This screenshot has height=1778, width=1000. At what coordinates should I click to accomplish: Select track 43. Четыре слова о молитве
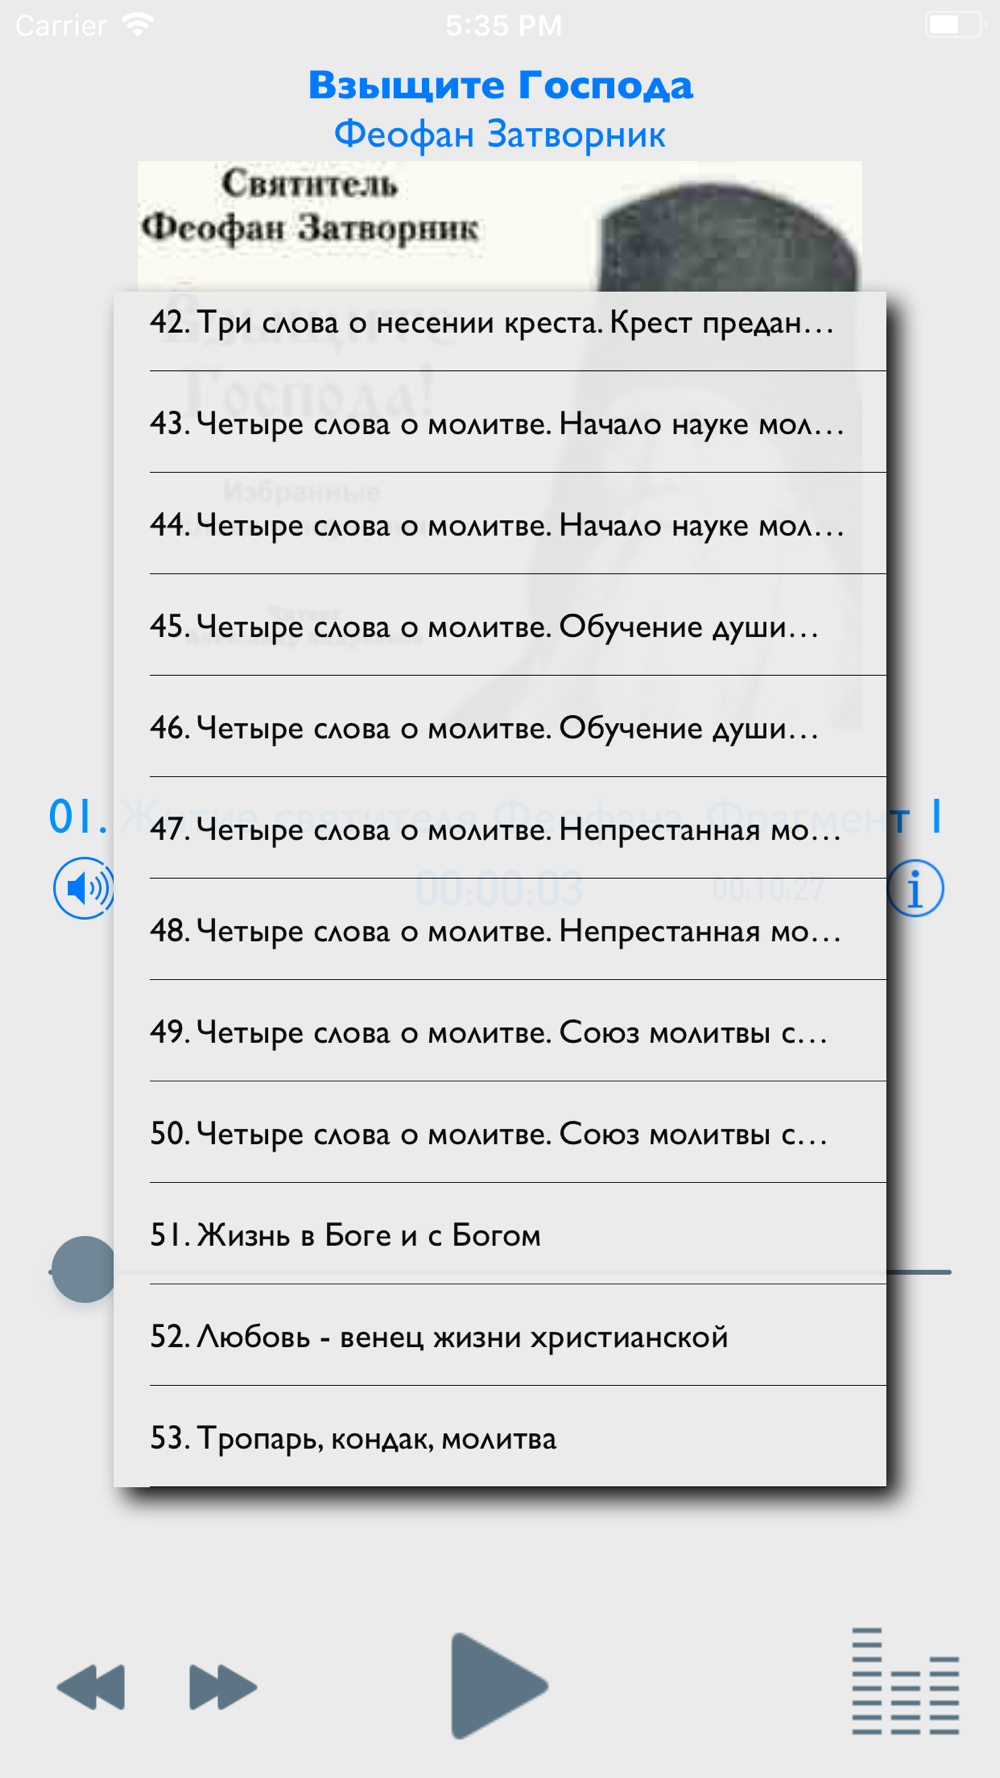point(500,423)
